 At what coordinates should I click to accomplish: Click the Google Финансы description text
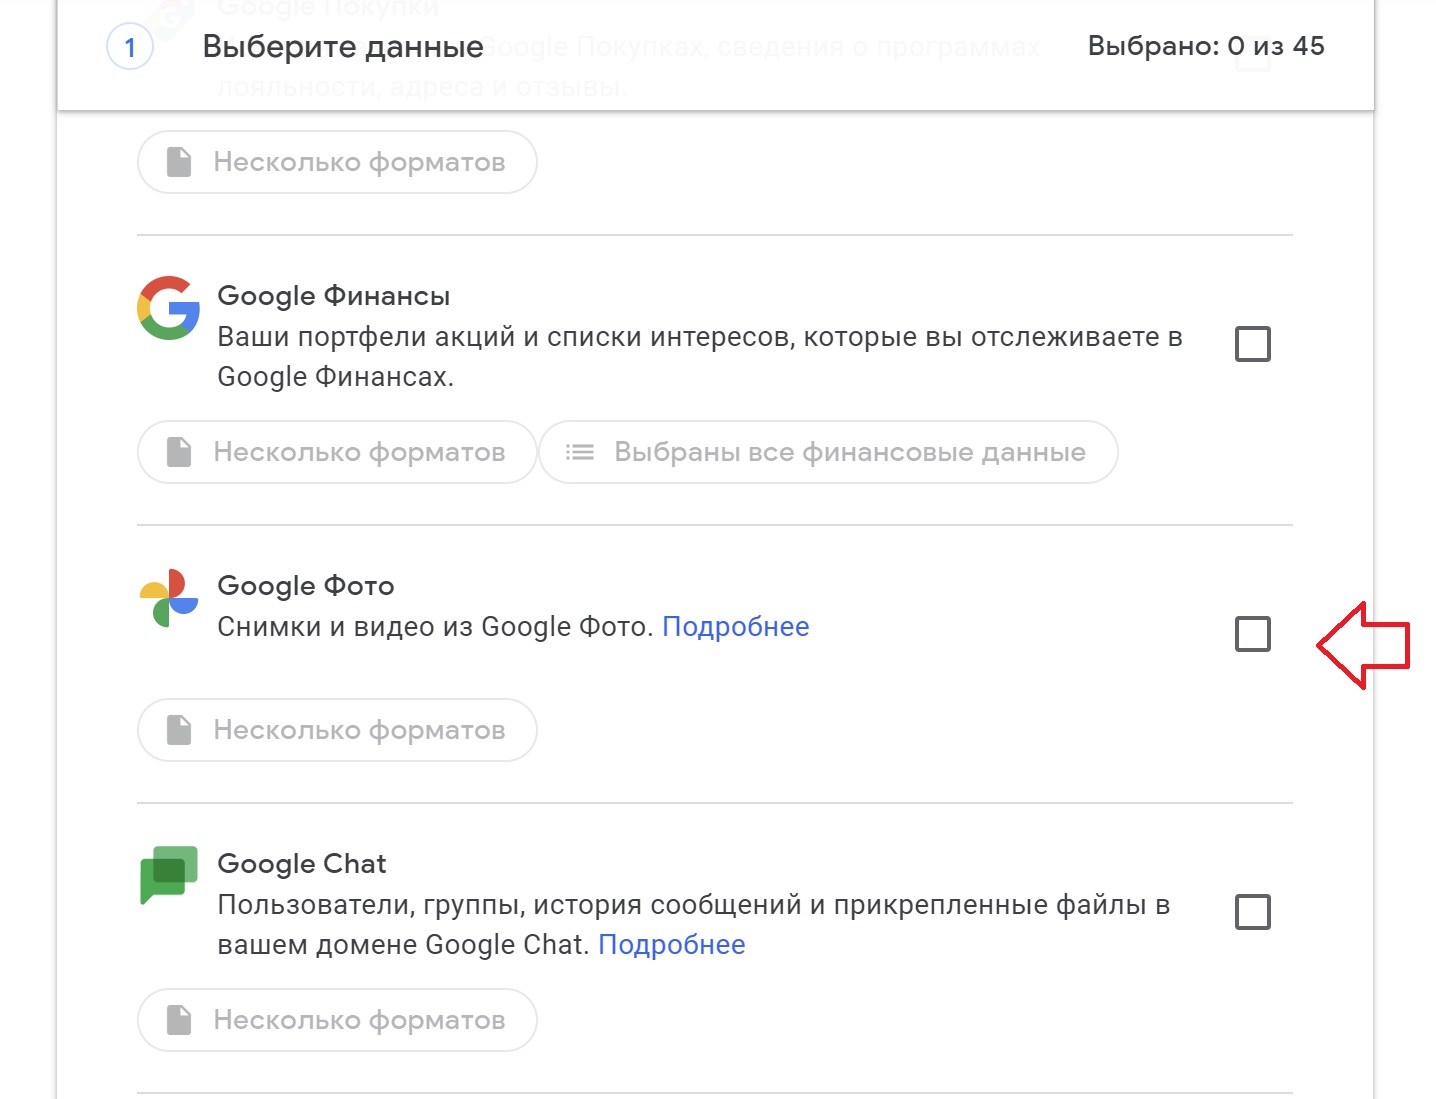point(700,357)
